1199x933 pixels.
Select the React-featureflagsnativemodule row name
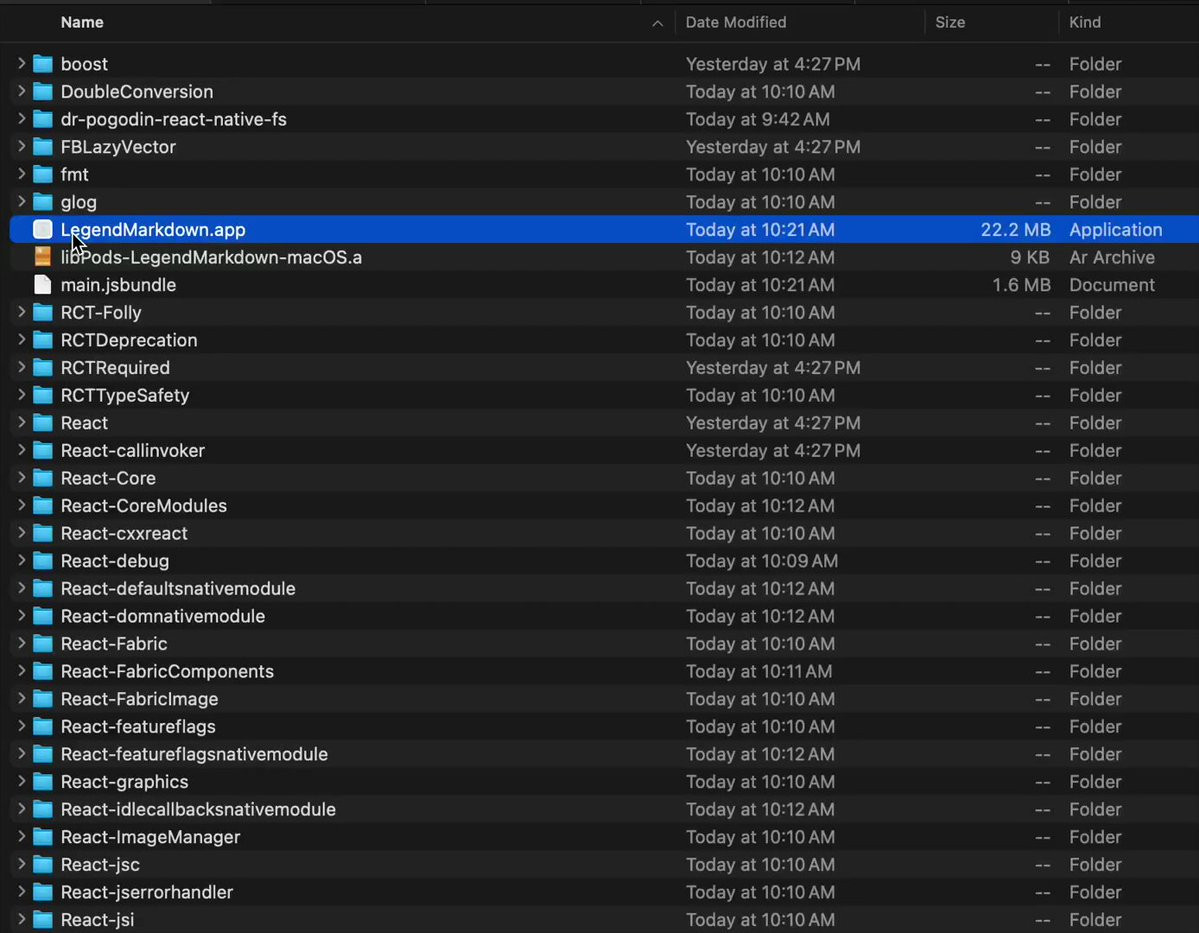[194, 754]
